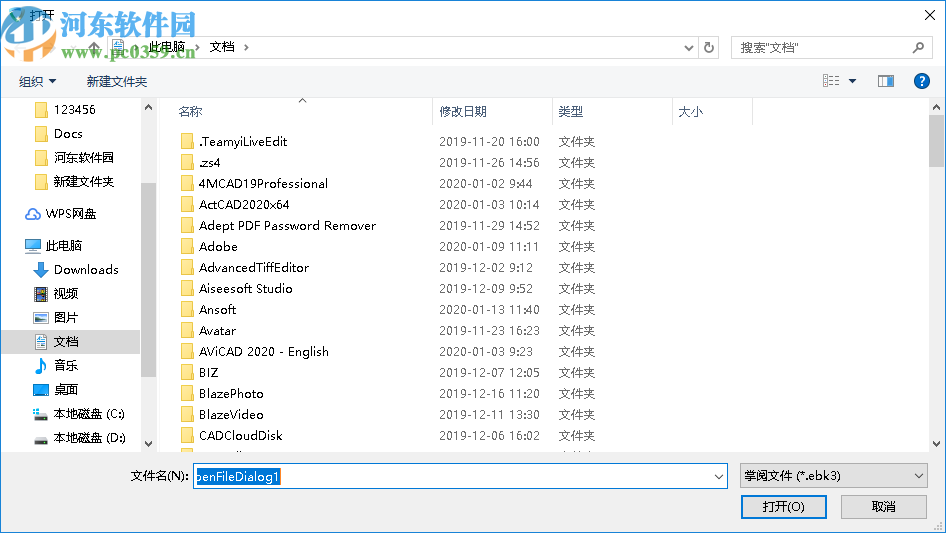Click the Downloads arrow icon

40,270
